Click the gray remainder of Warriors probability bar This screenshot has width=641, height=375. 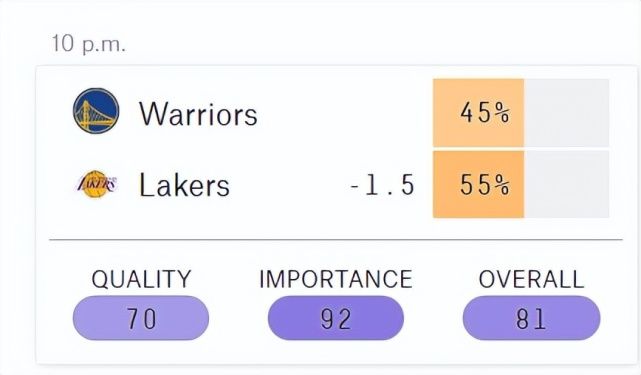(567, 113)
